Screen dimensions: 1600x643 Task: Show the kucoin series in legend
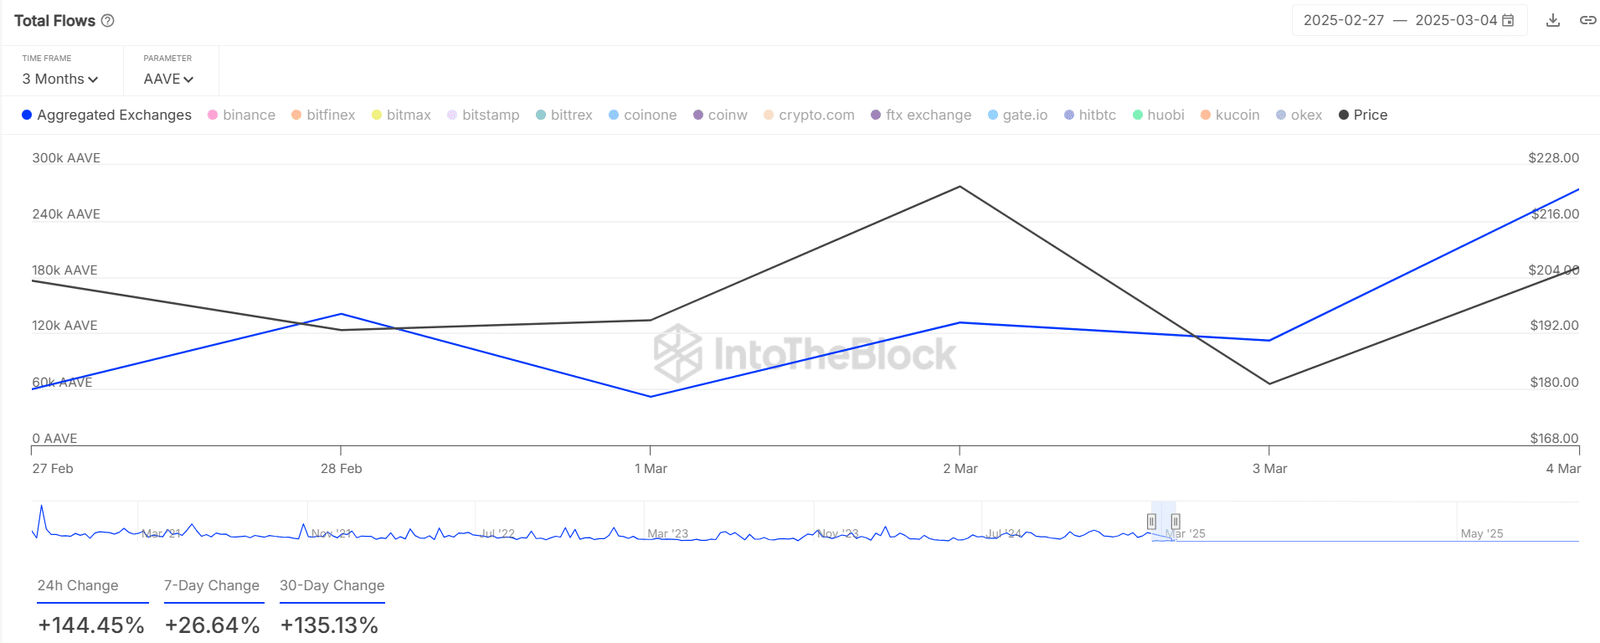coord(1230,115)
